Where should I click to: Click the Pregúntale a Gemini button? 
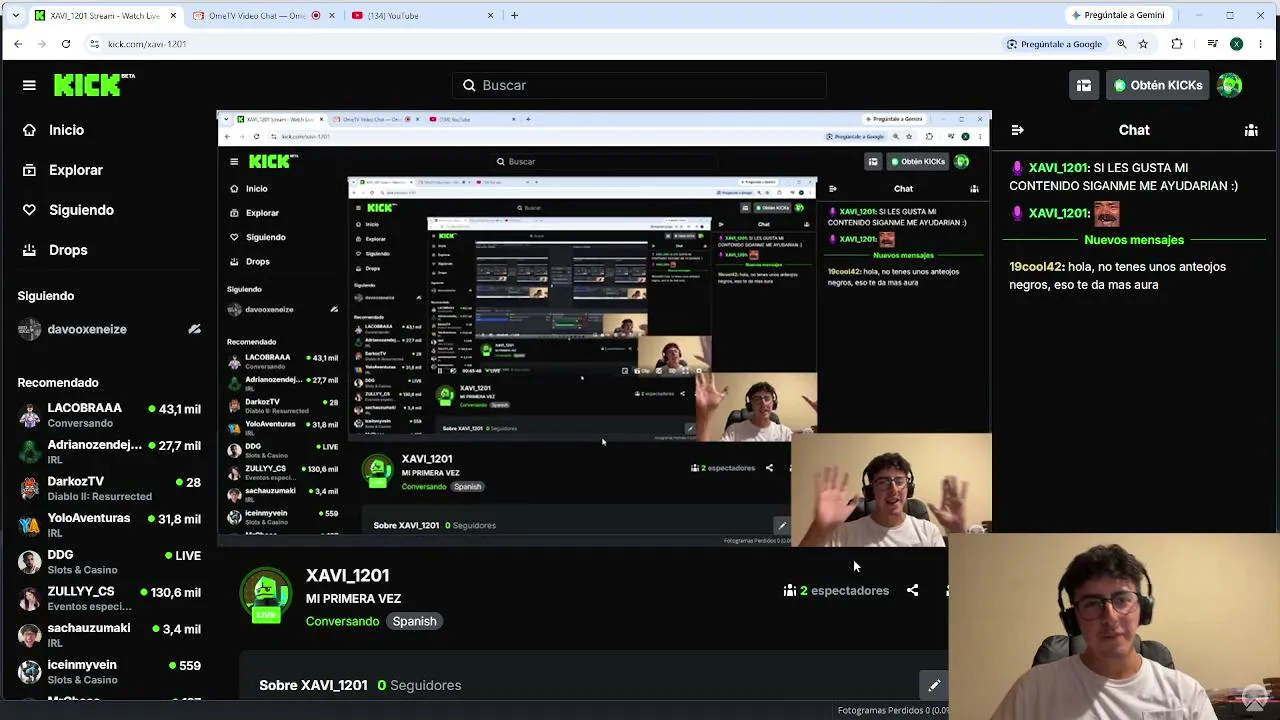point(1116,15)
